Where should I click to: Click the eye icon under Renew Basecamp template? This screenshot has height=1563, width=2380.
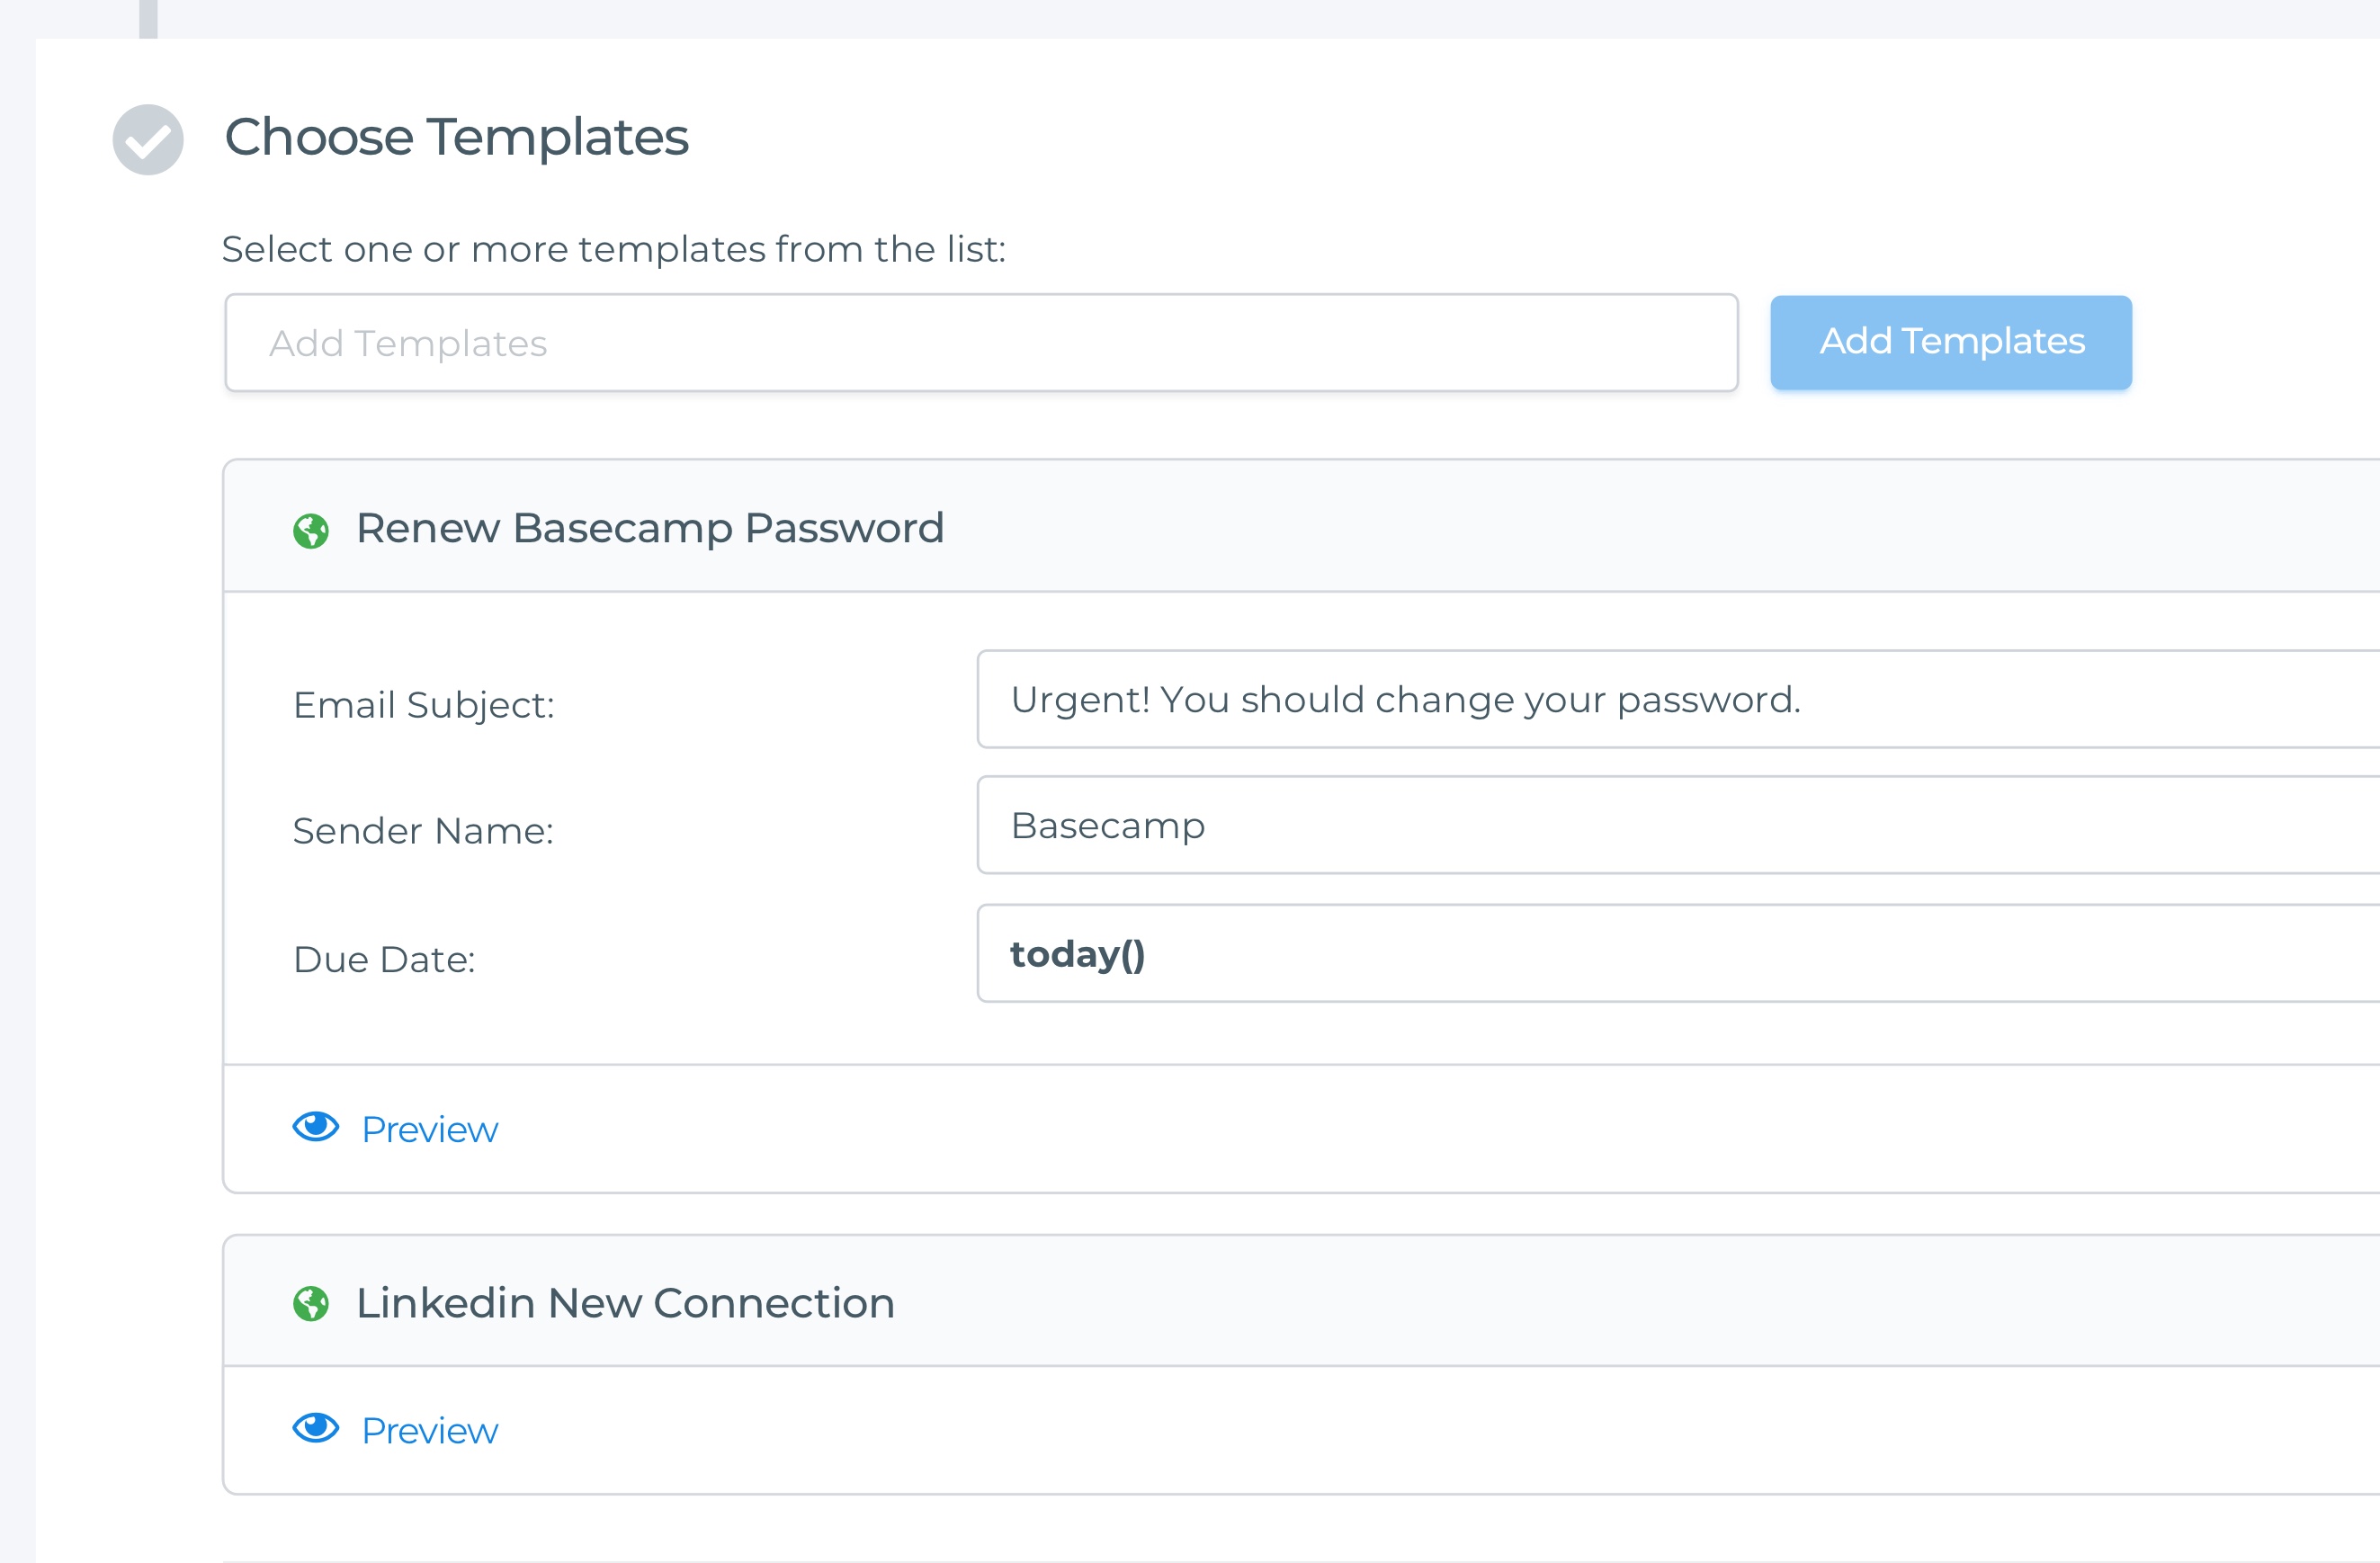click(316, 1127)
